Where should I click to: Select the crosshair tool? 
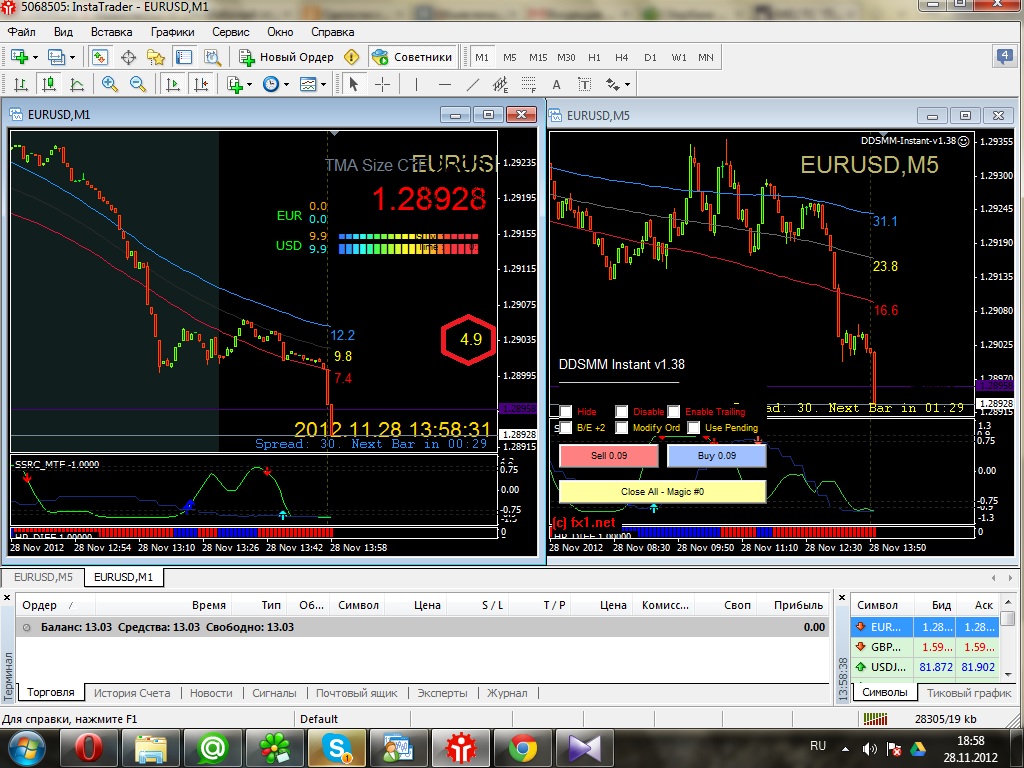(x=383, y=84)
